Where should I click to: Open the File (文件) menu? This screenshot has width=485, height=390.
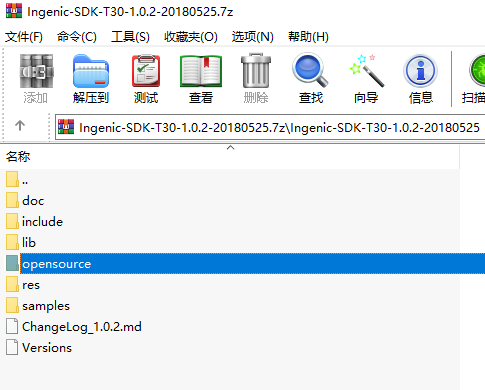pyautogui.click(x=24, y=37)
